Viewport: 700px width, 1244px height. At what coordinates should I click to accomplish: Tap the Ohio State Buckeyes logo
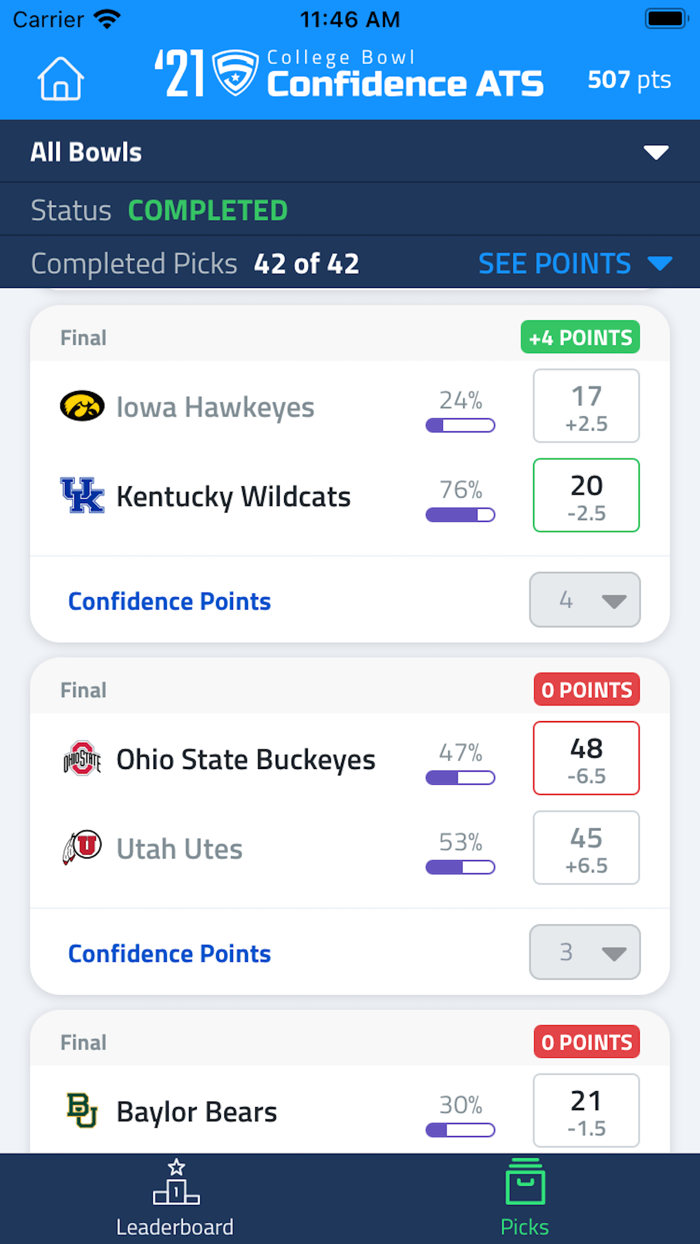click(x=82, y=759)
